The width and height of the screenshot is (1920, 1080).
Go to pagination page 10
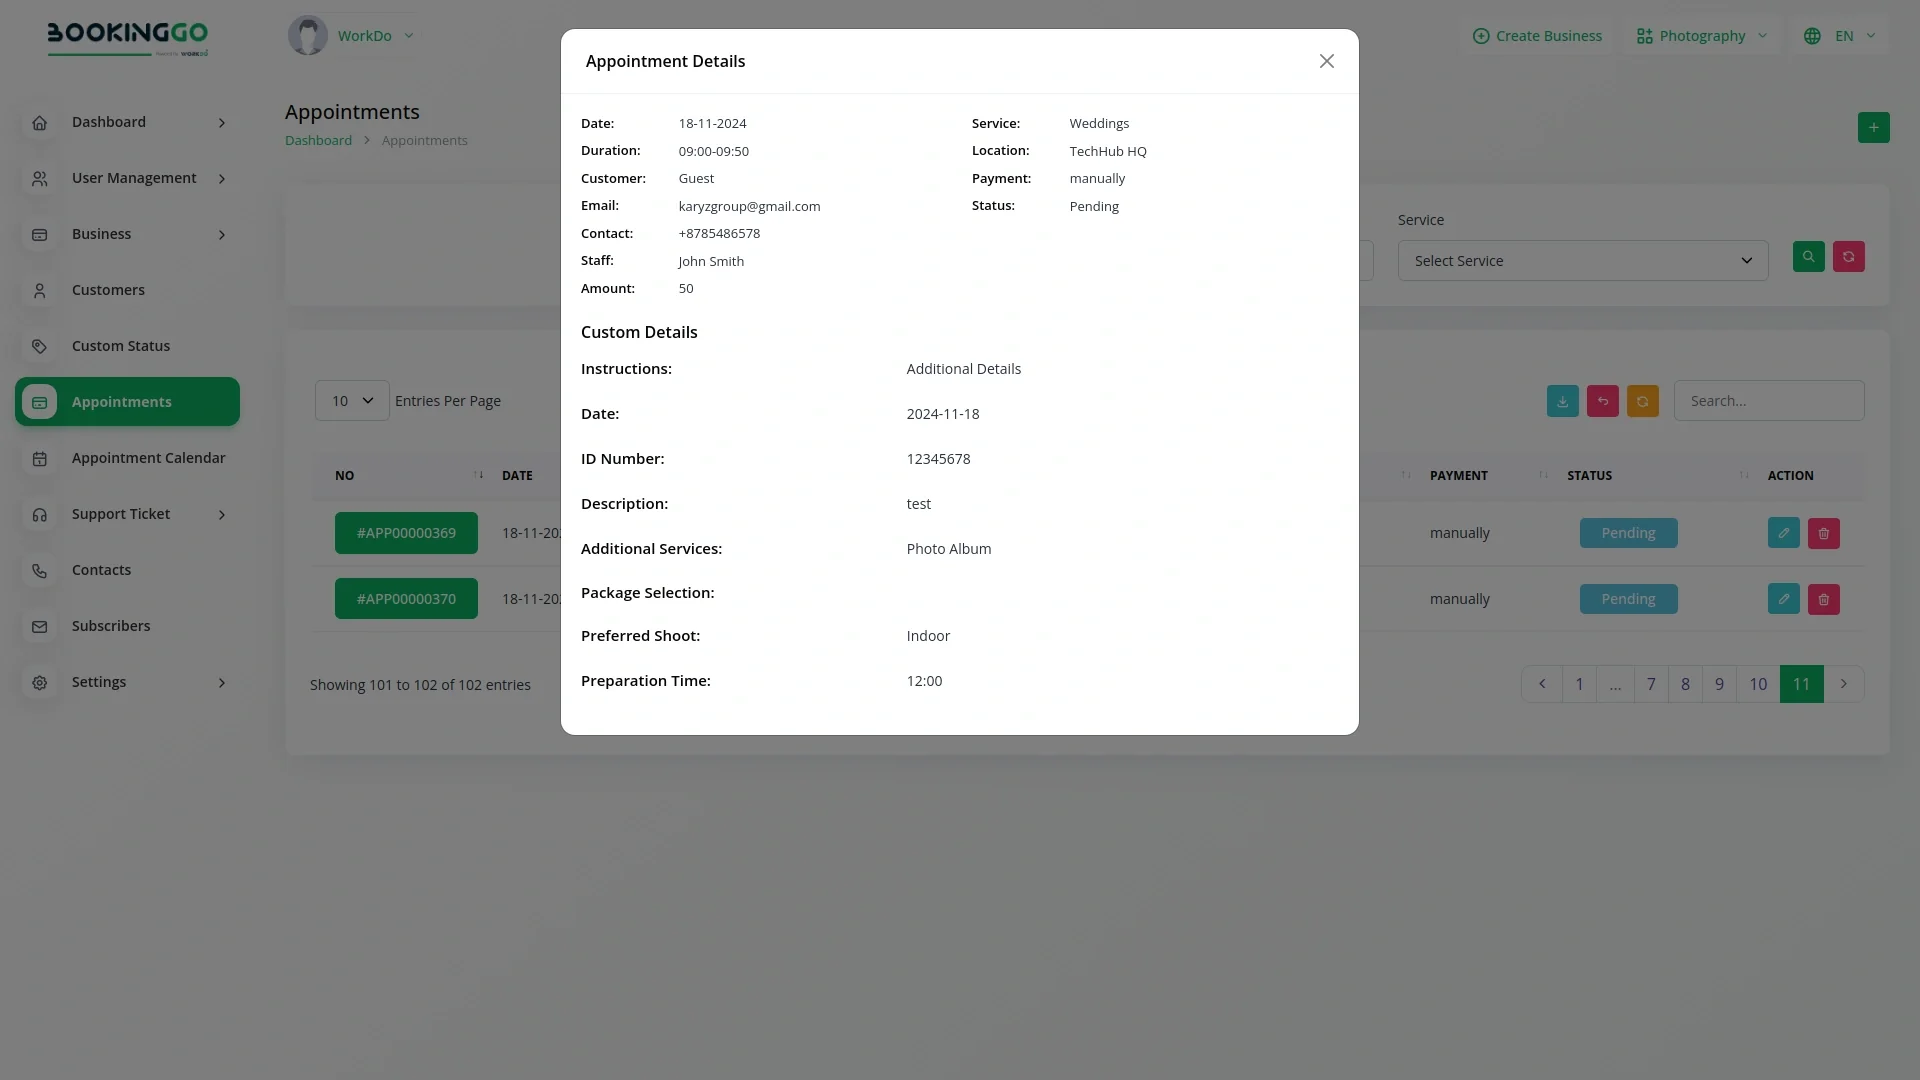tap(1757, 684)
